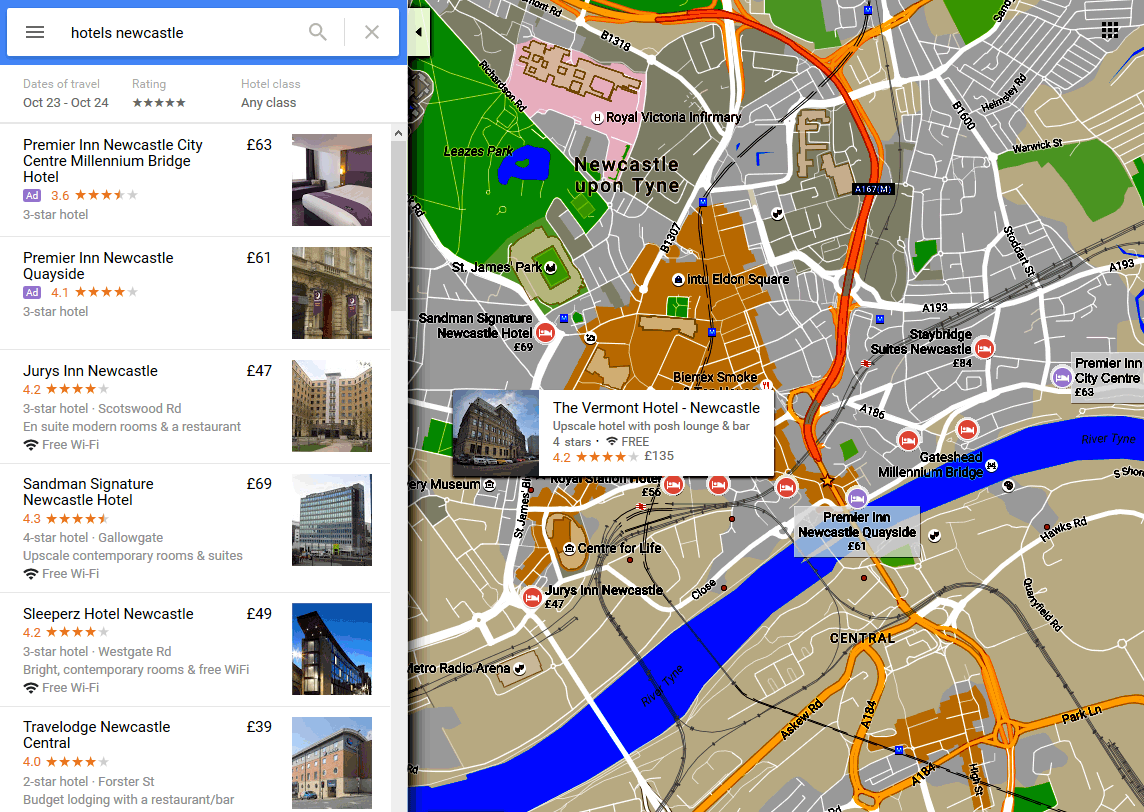Open the Premier Inn Newcastle Quayside listing title
The image size is (1144, 812).
point(98,266)
